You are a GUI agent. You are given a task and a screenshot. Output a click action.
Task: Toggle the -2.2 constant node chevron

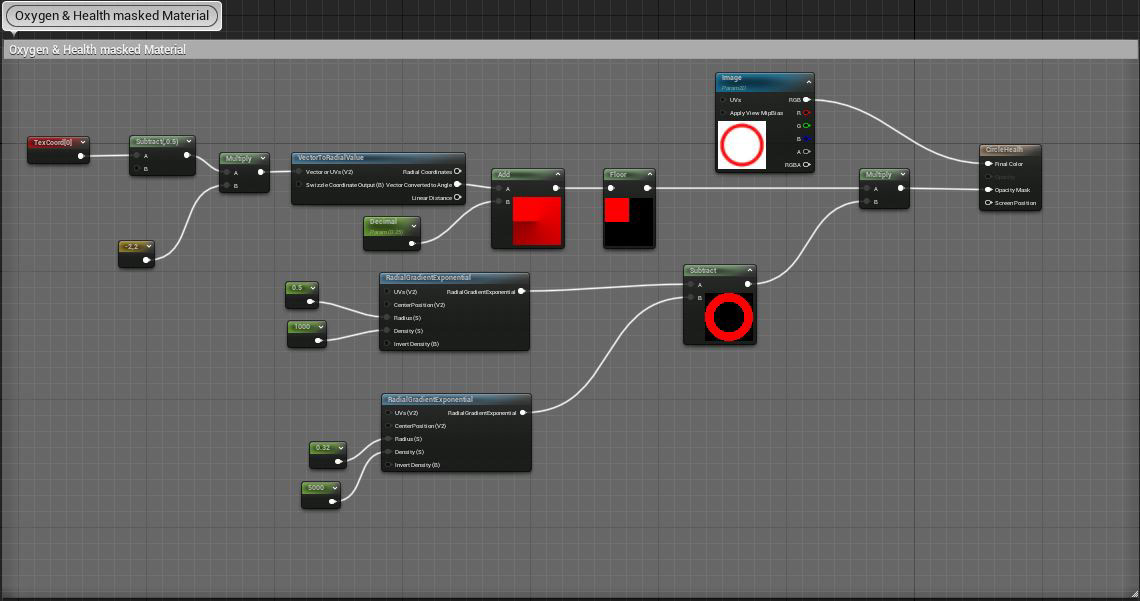(148, 246)
